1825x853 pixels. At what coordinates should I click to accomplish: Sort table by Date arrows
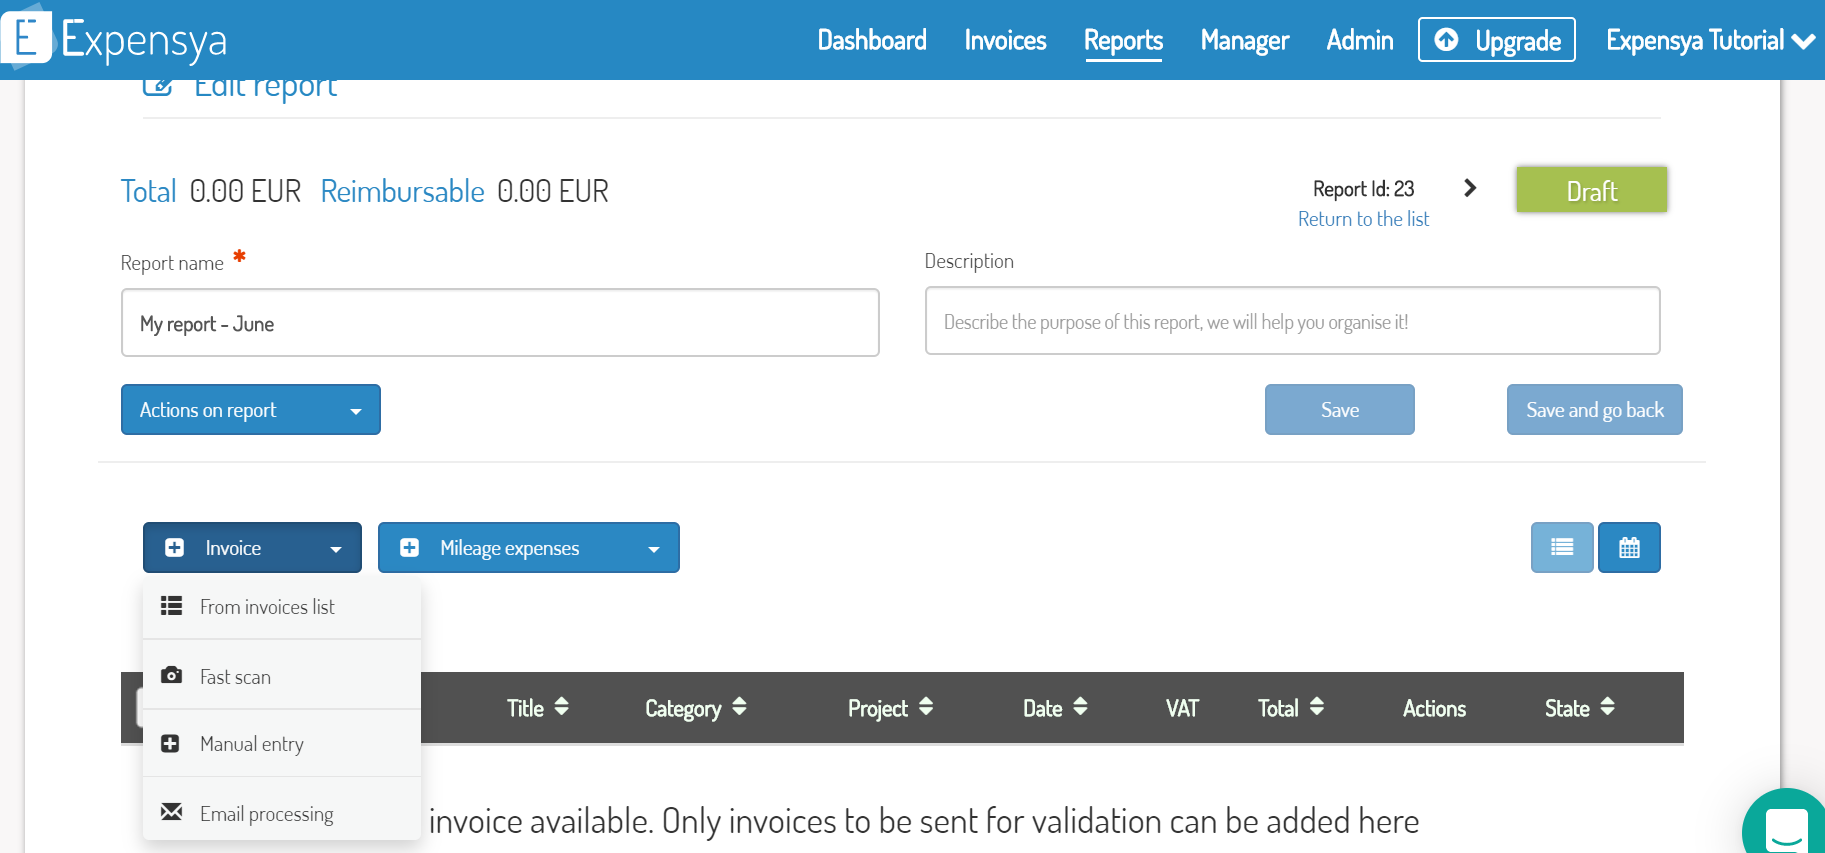pos(1080,707)
